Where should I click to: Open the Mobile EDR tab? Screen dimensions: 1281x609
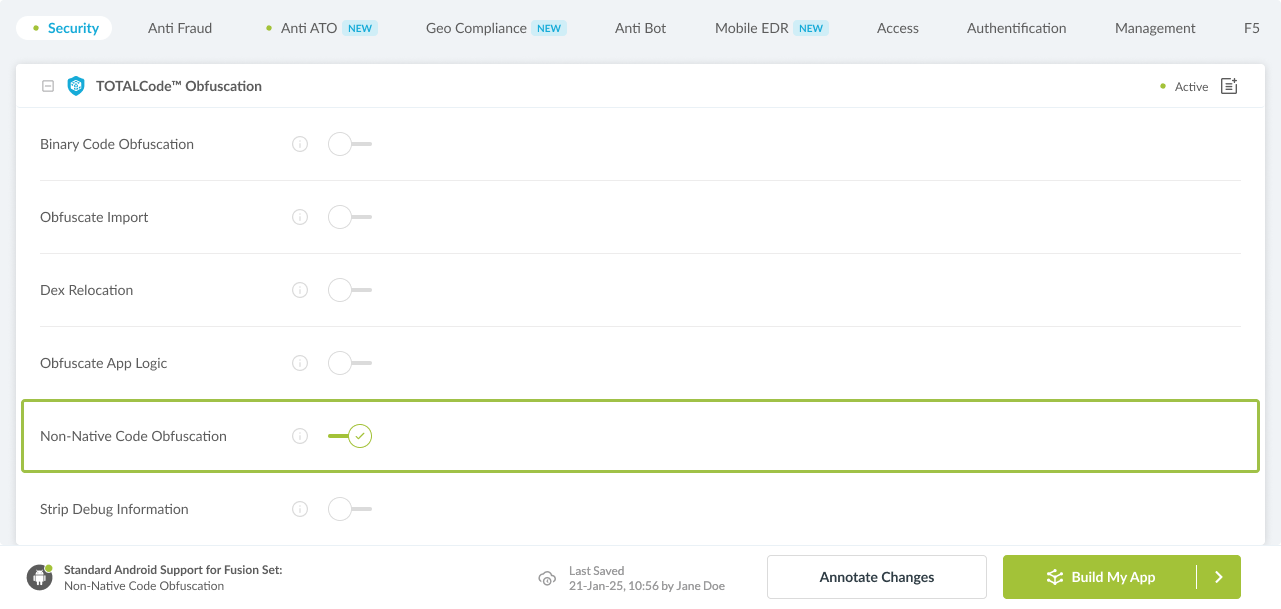pos(751,28)
